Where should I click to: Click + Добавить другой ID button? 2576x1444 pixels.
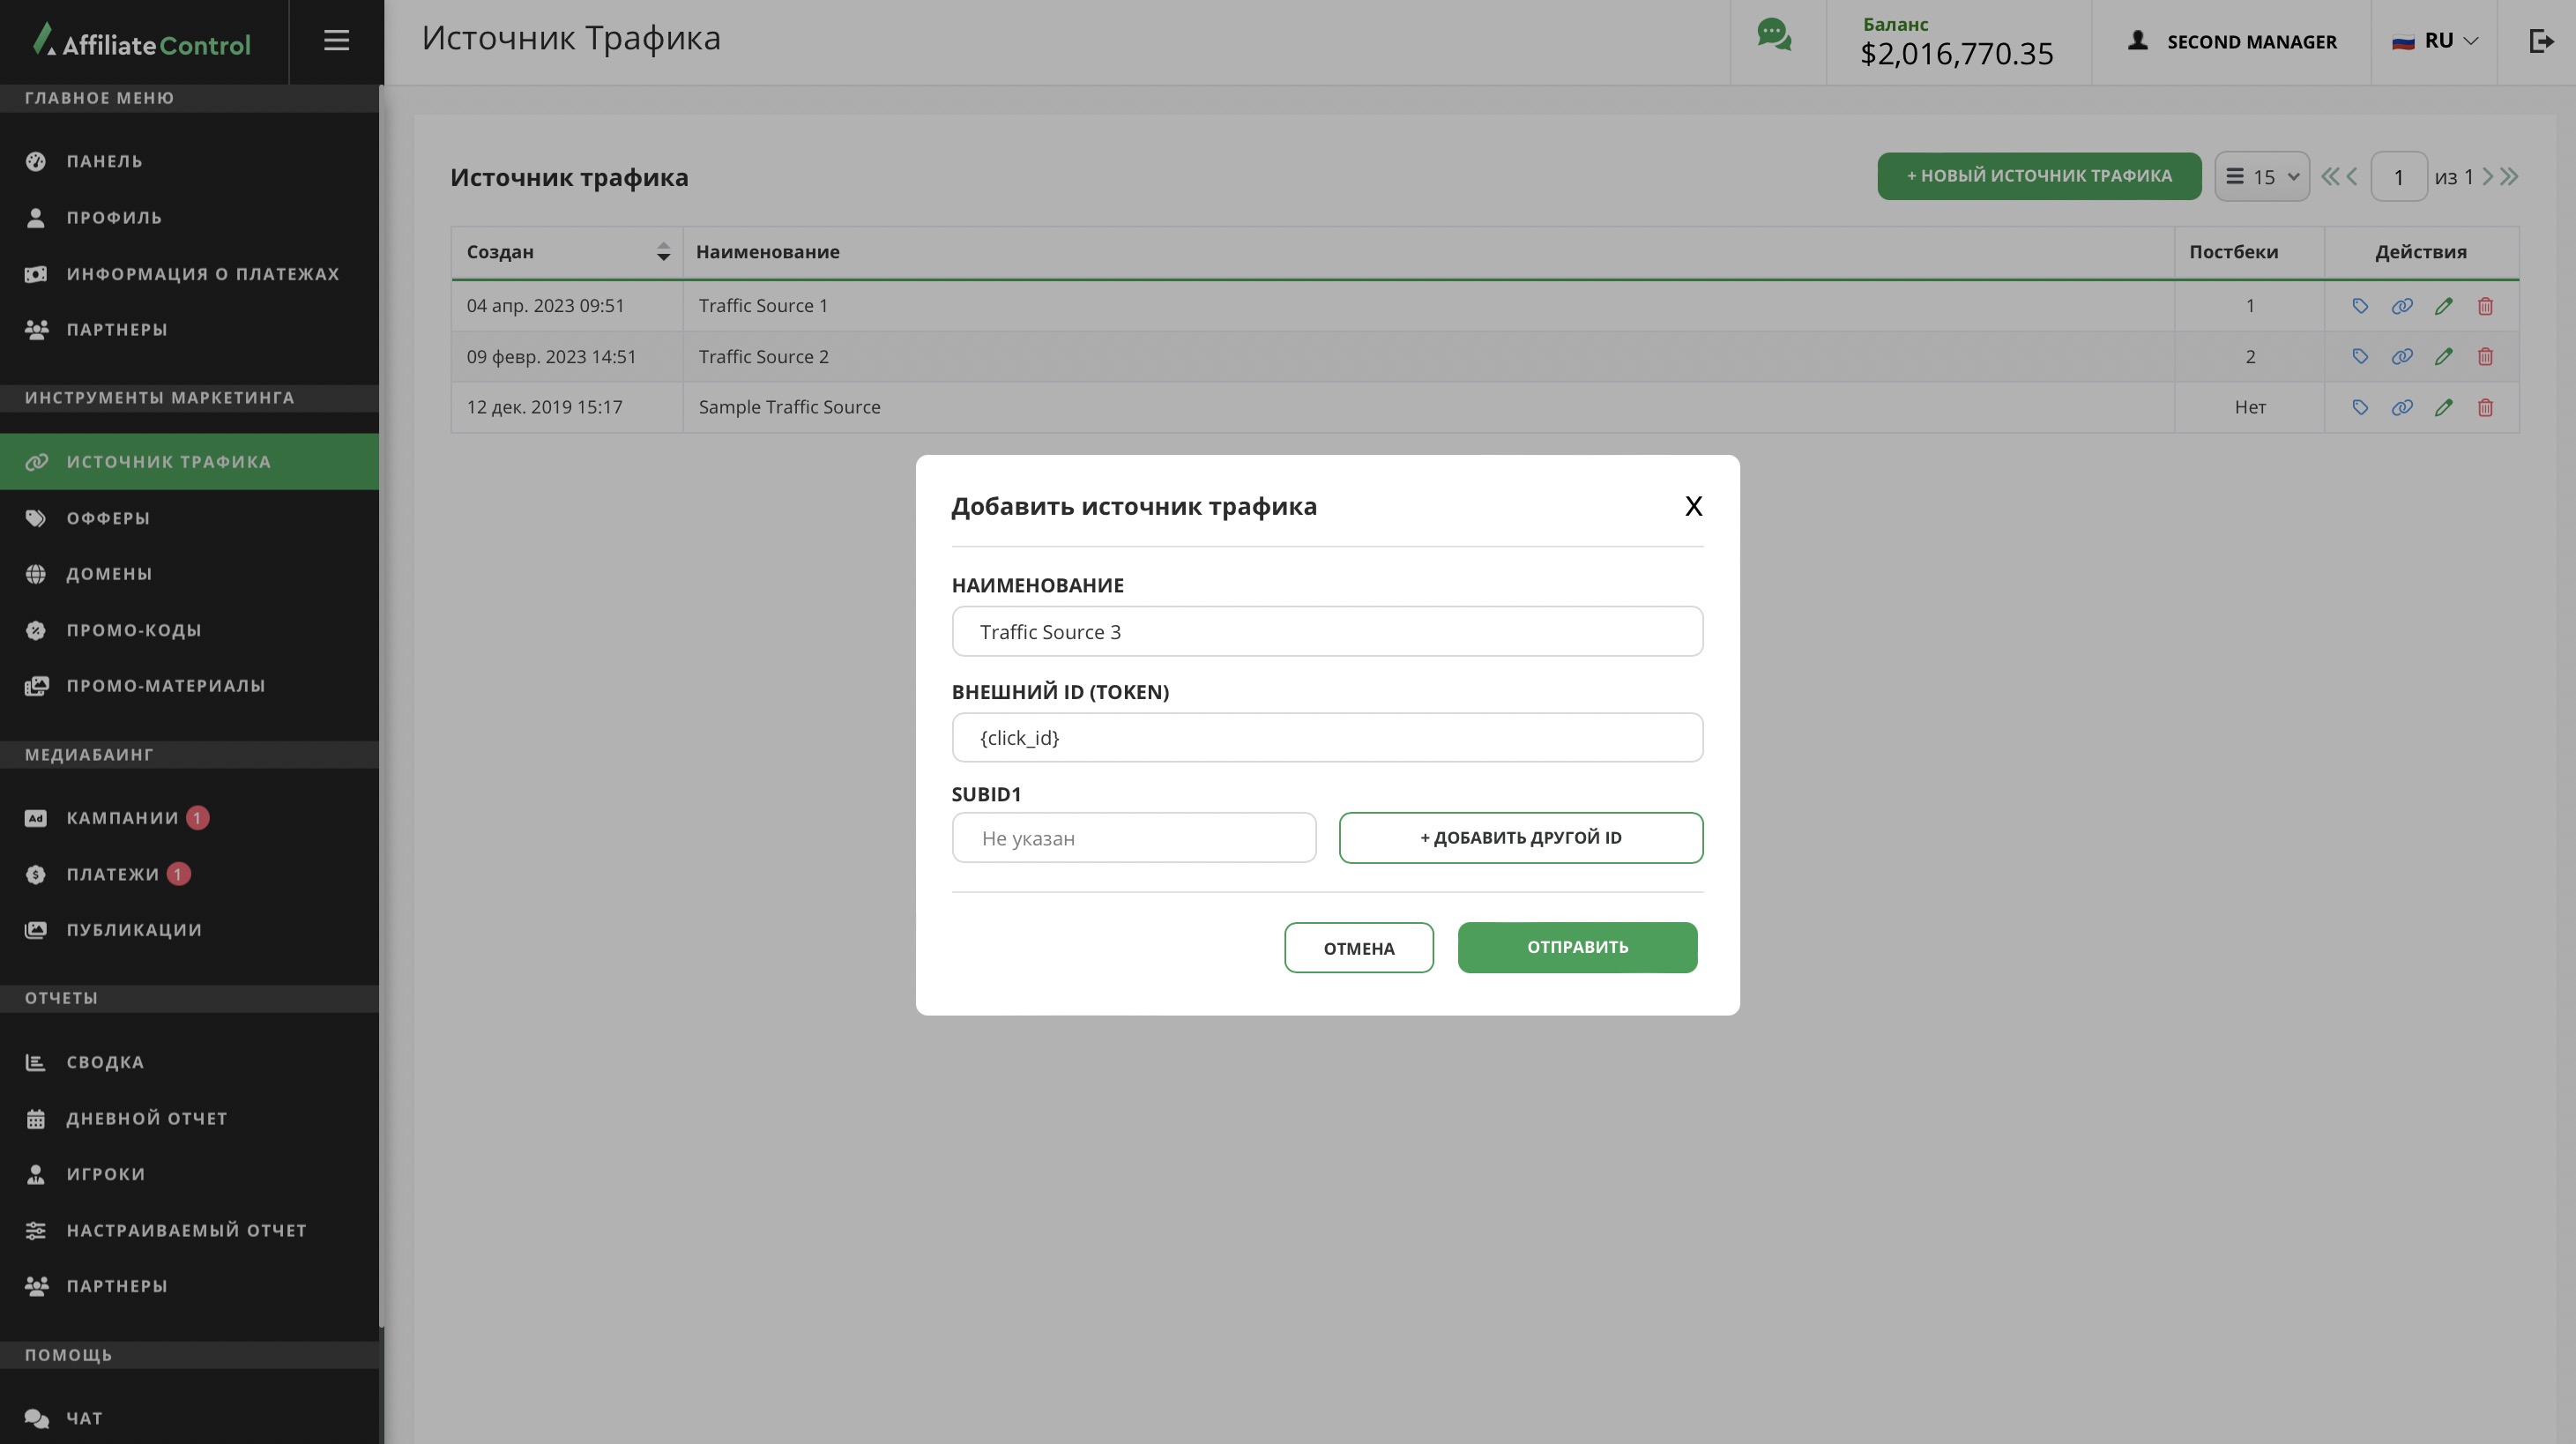[1520, 838]
